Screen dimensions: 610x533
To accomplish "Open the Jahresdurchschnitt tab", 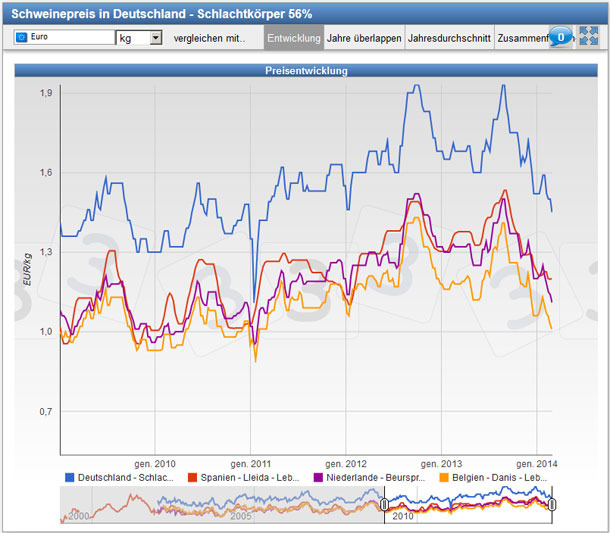I will click(449, 38).
